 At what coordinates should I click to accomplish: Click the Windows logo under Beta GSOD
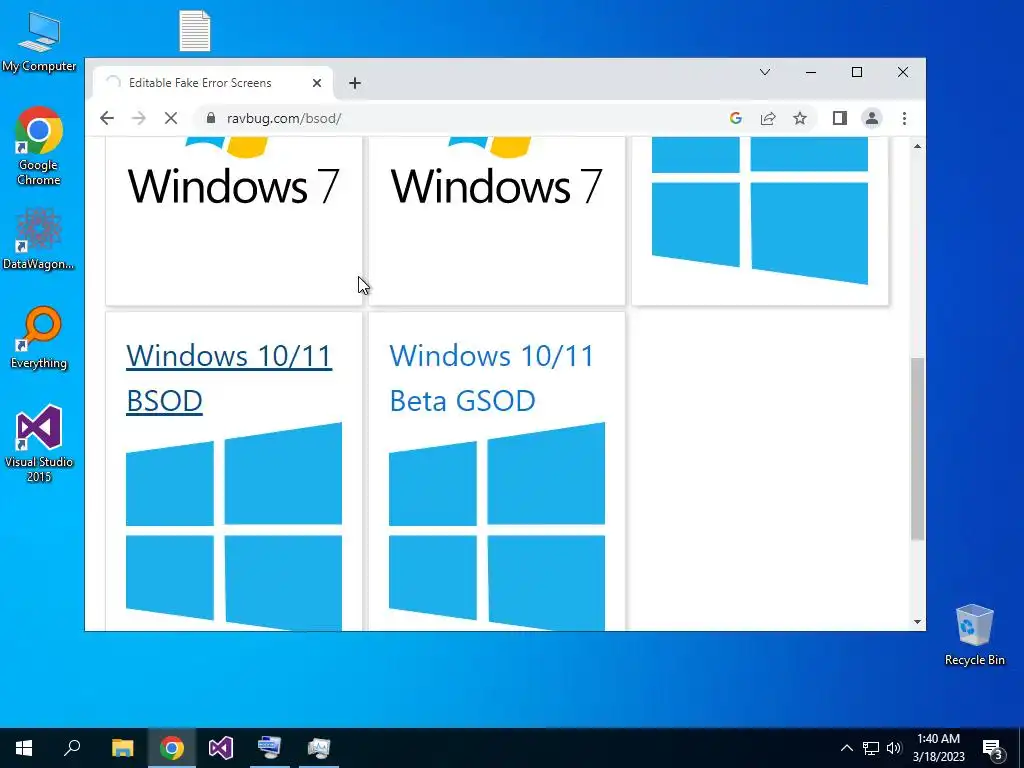click(497, 526)
